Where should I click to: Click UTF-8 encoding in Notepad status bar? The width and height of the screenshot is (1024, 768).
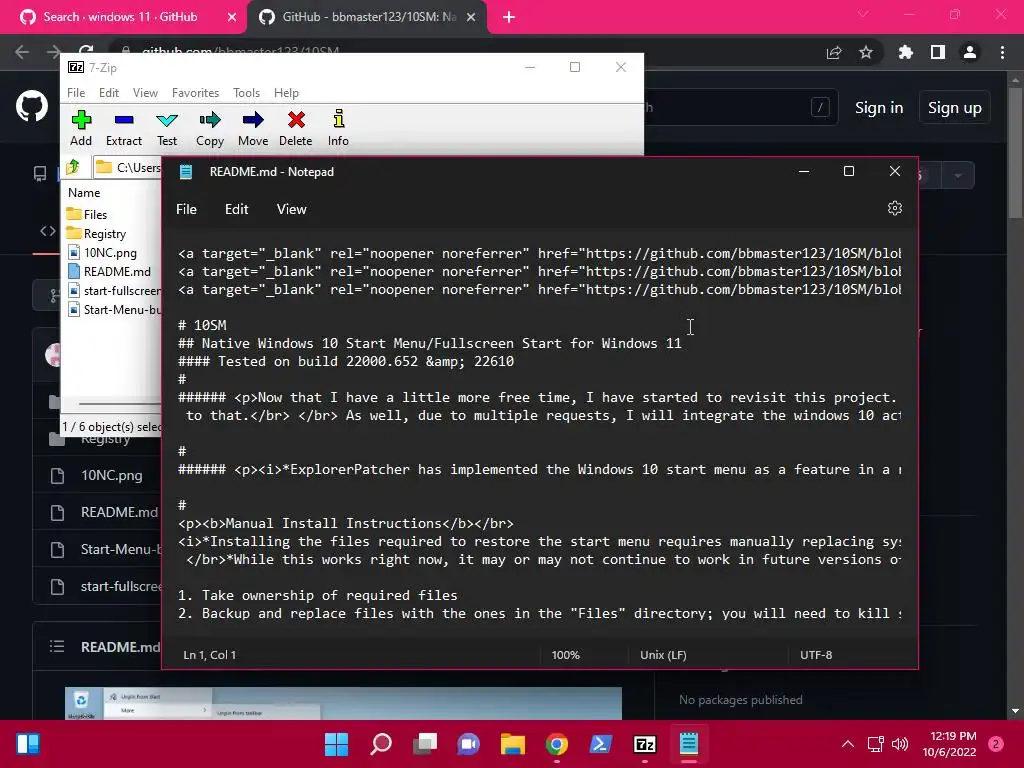pos(816,654)
